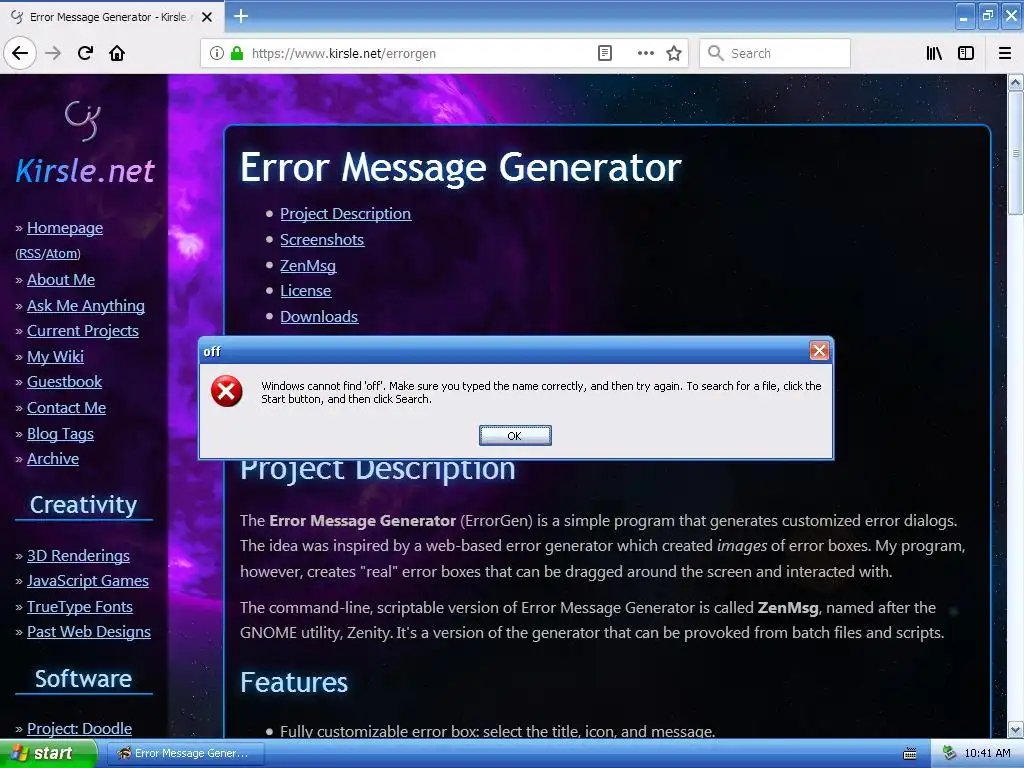The image size is (1024, 768).
Task: Focus the browser Search field
Action: pyautogui.click(x=775, y=53)
